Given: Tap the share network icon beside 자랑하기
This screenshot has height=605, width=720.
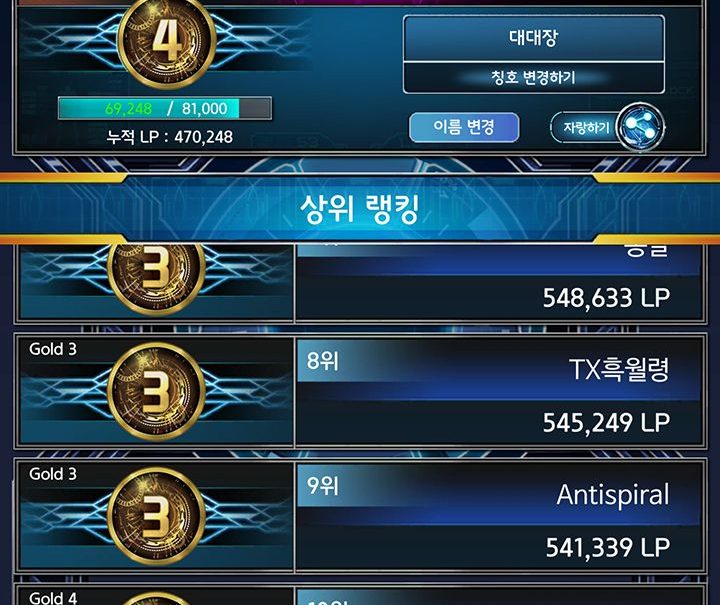Looking at the screenshot, I should [640, 127].
